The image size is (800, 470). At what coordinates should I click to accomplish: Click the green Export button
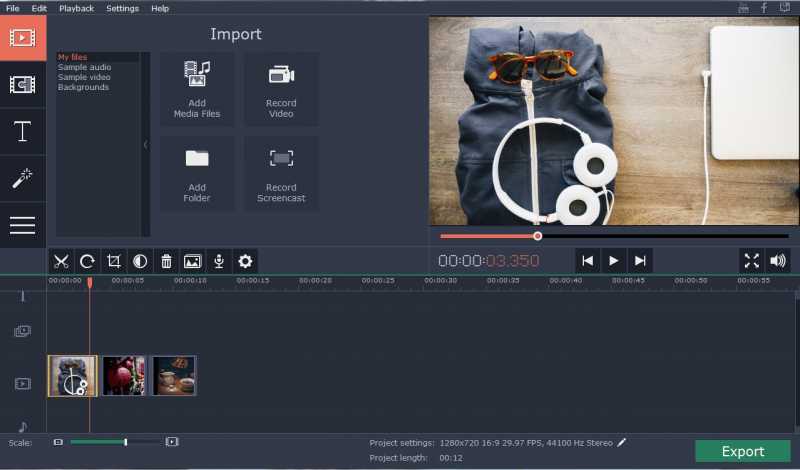[x=743, y=451]
